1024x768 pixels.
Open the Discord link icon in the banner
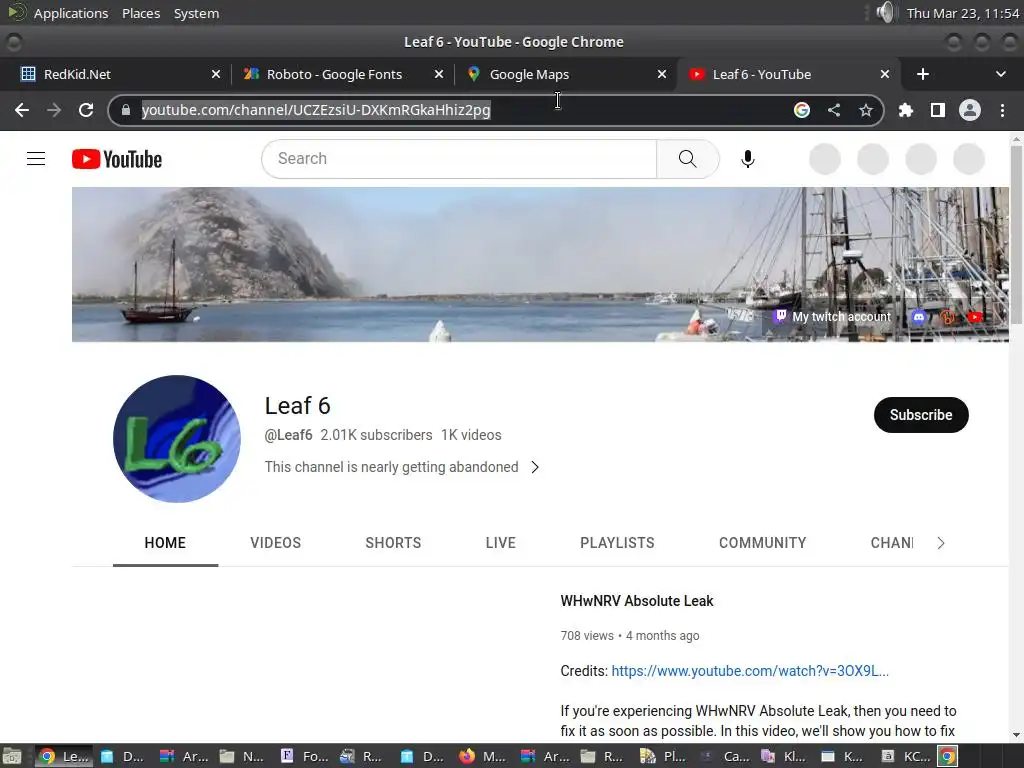919,317
